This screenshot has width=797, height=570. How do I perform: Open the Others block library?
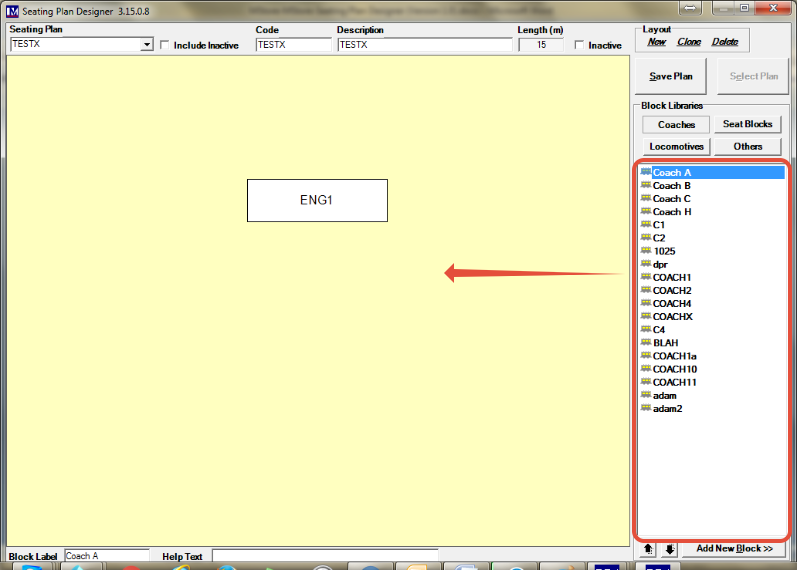pos(747,146)
